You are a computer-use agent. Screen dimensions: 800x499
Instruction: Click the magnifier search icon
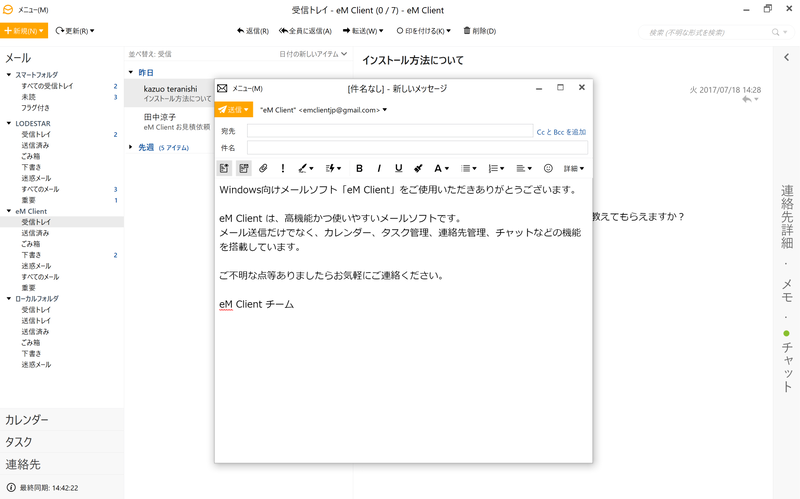pyautogui.click(x=775, y=32)
